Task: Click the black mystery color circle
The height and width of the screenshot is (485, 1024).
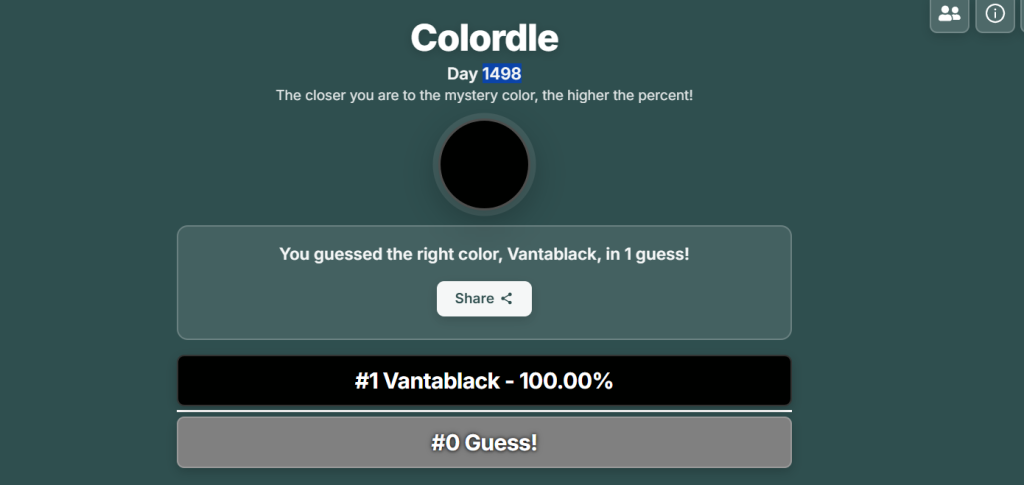Action: coord(484,165)
